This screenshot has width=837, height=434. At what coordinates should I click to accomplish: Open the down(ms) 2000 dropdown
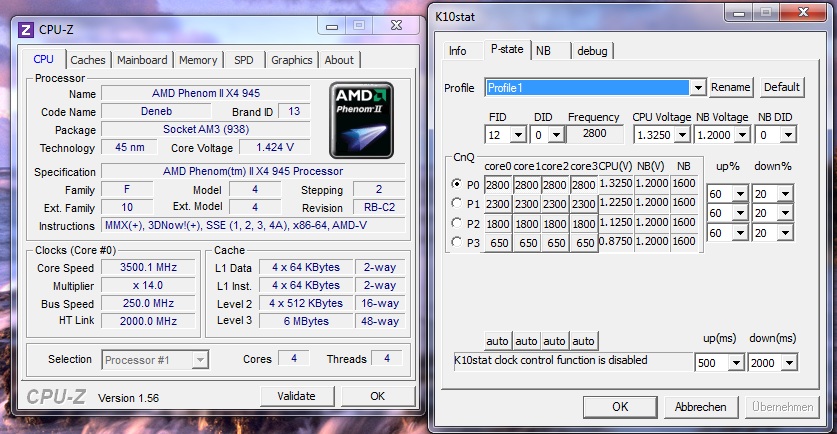click(789, 363)
